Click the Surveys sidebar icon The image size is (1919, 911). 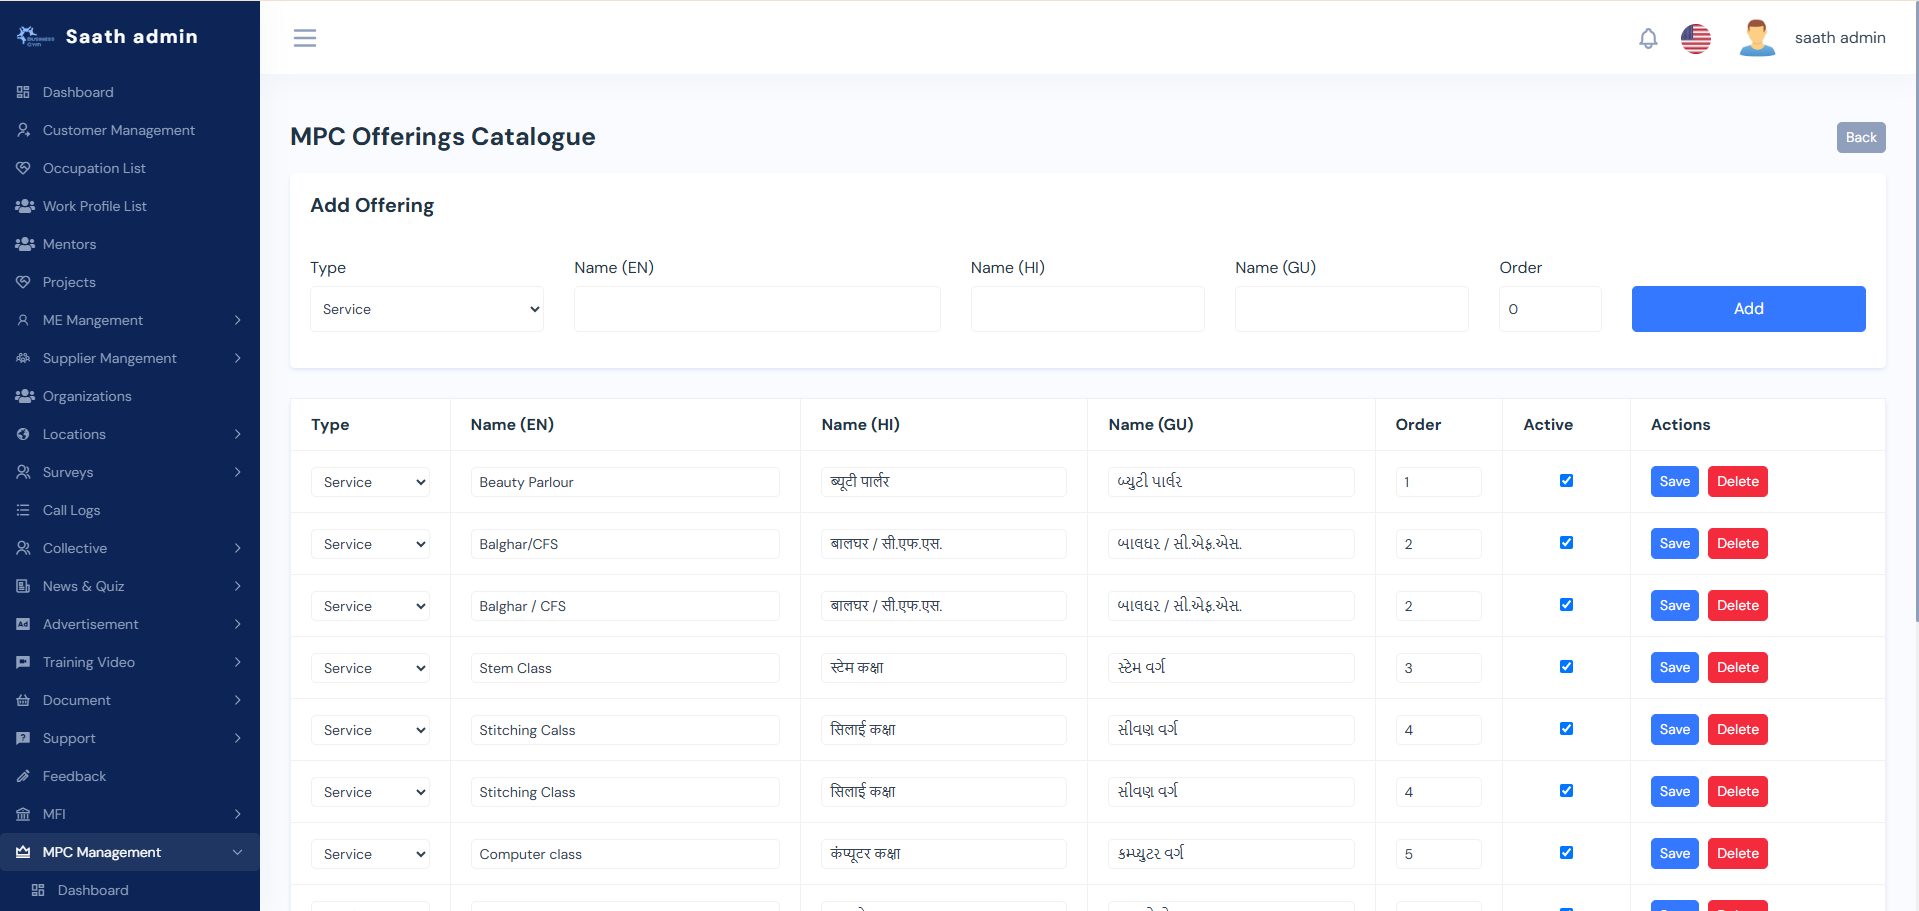[23, 472]
